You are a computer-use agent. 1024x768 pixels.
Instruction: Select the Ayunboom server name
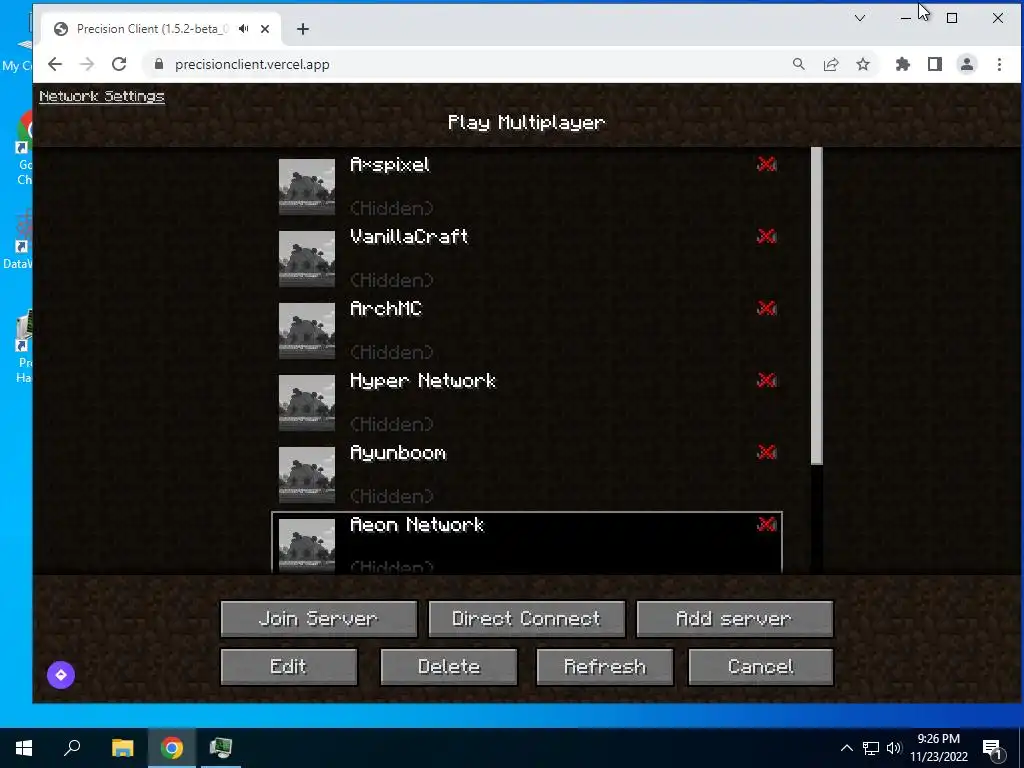pos(398,453)
